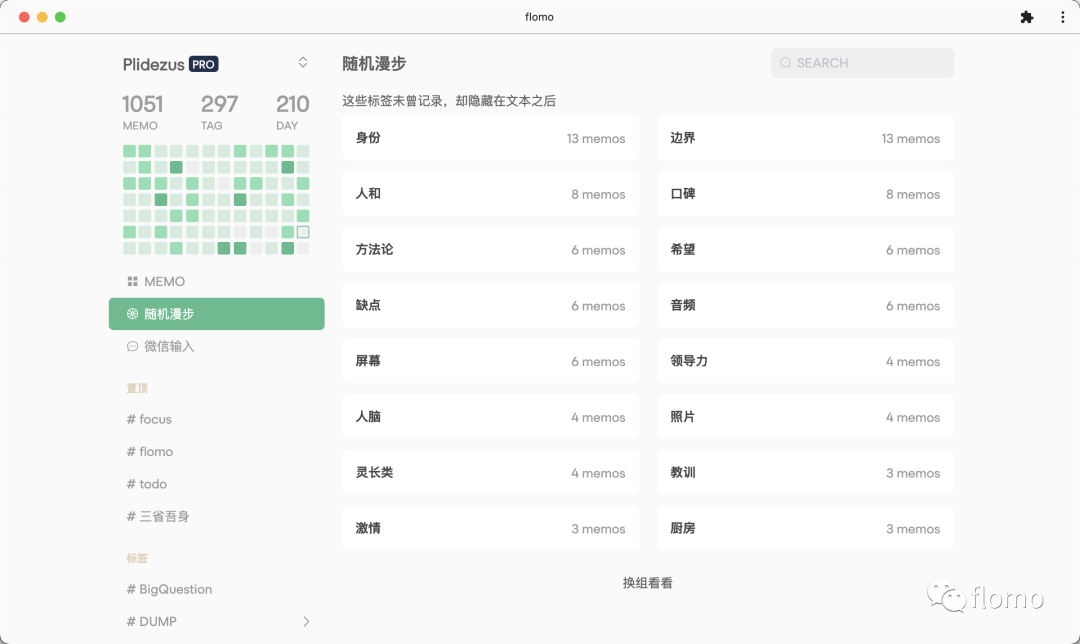Open the 身份 tag card

[490, 138]
